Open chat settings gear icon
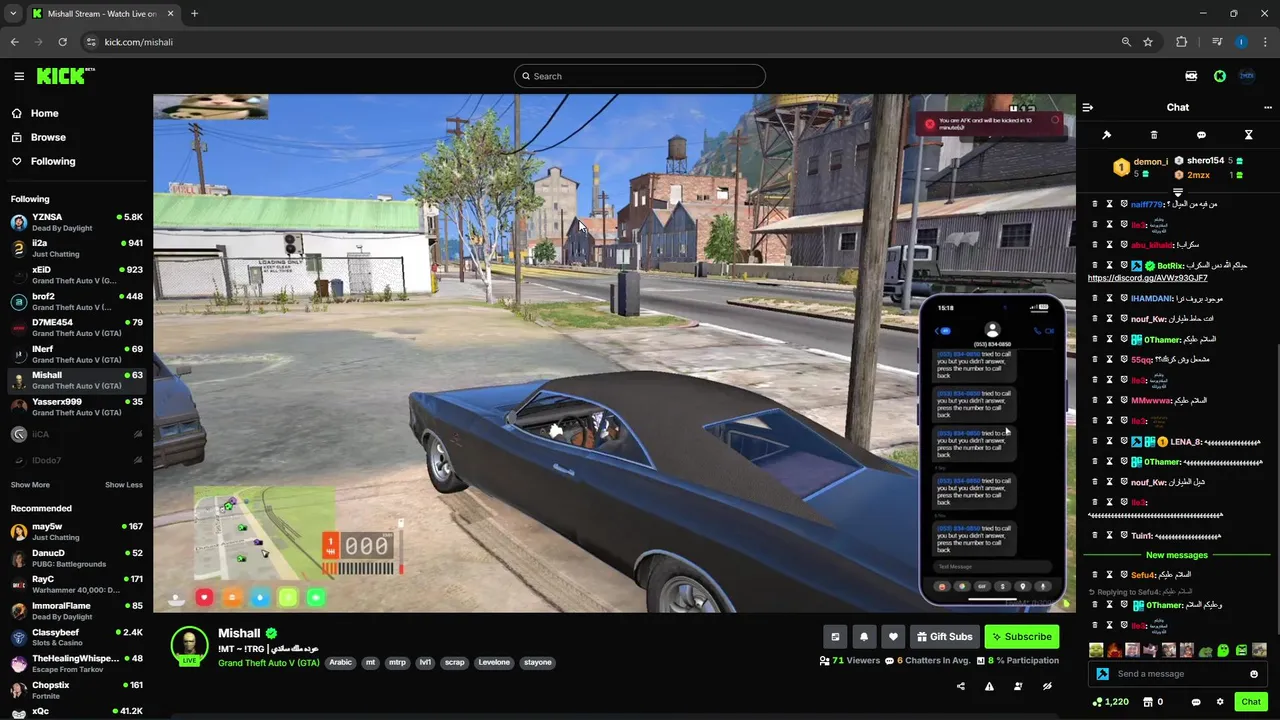The width and height of the screenshot is (1280, 720). 1220,702
